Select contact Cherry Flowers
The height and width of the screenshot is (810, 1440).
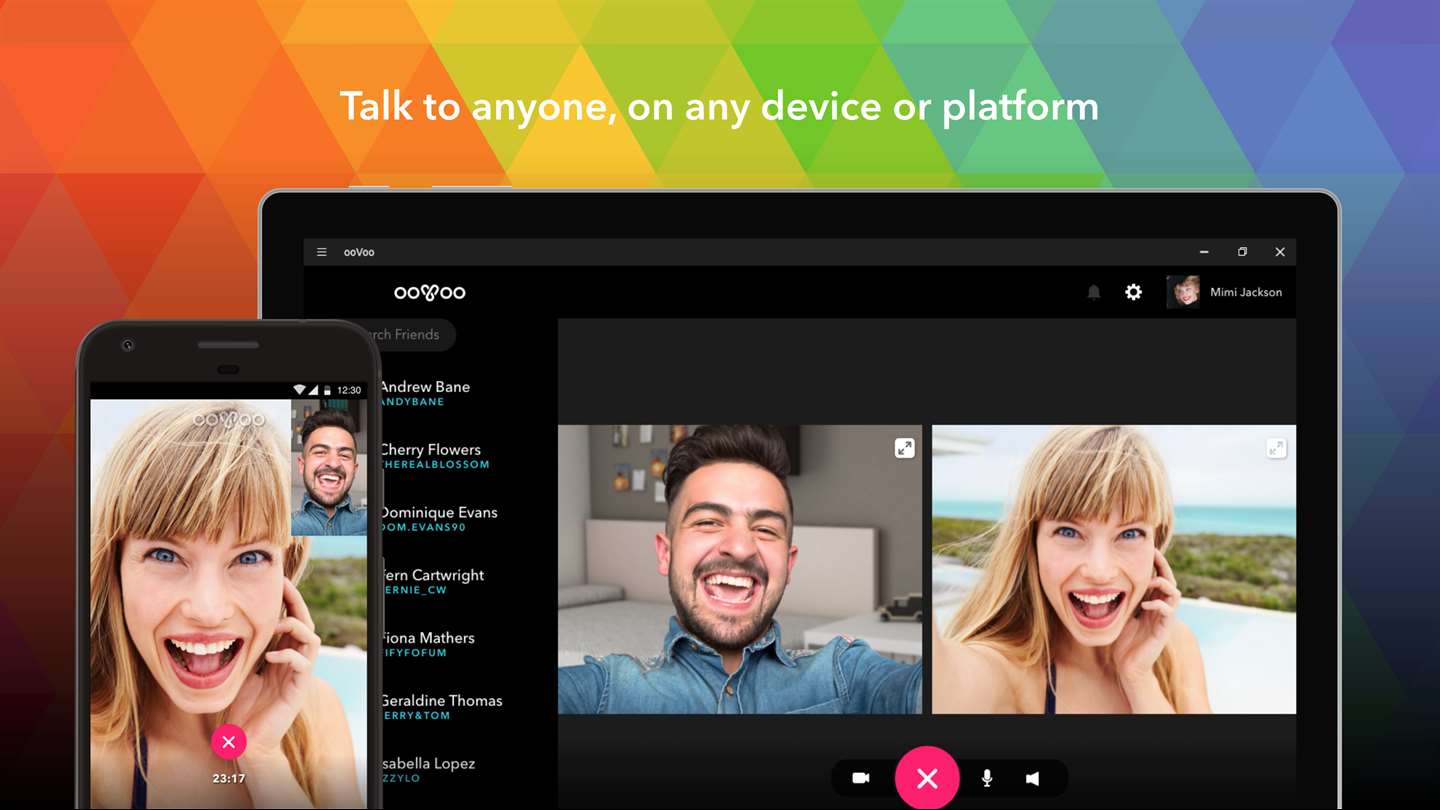point(435,456)
